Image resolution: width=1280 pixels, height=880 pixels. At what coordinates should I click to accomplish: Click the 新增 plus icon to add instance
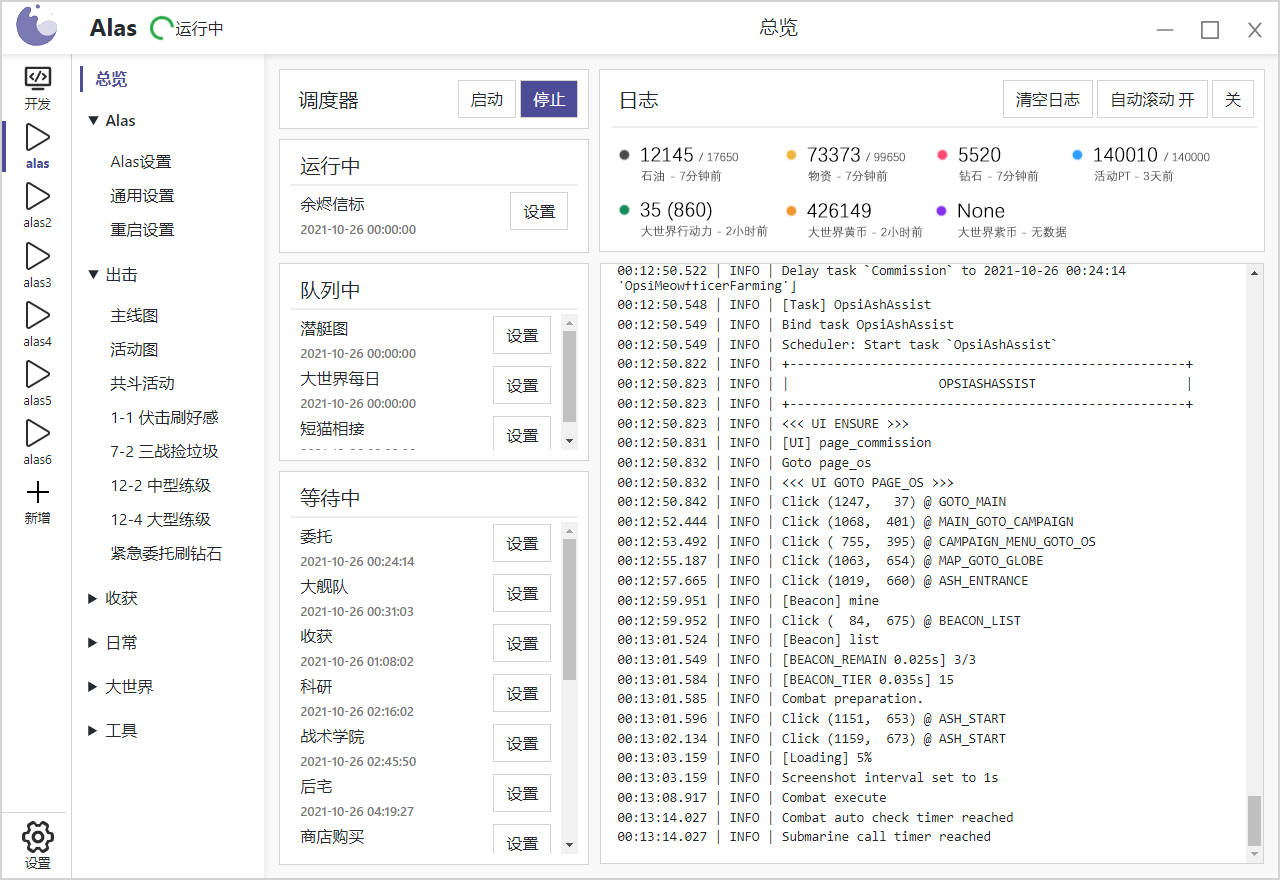pos(37,491)
